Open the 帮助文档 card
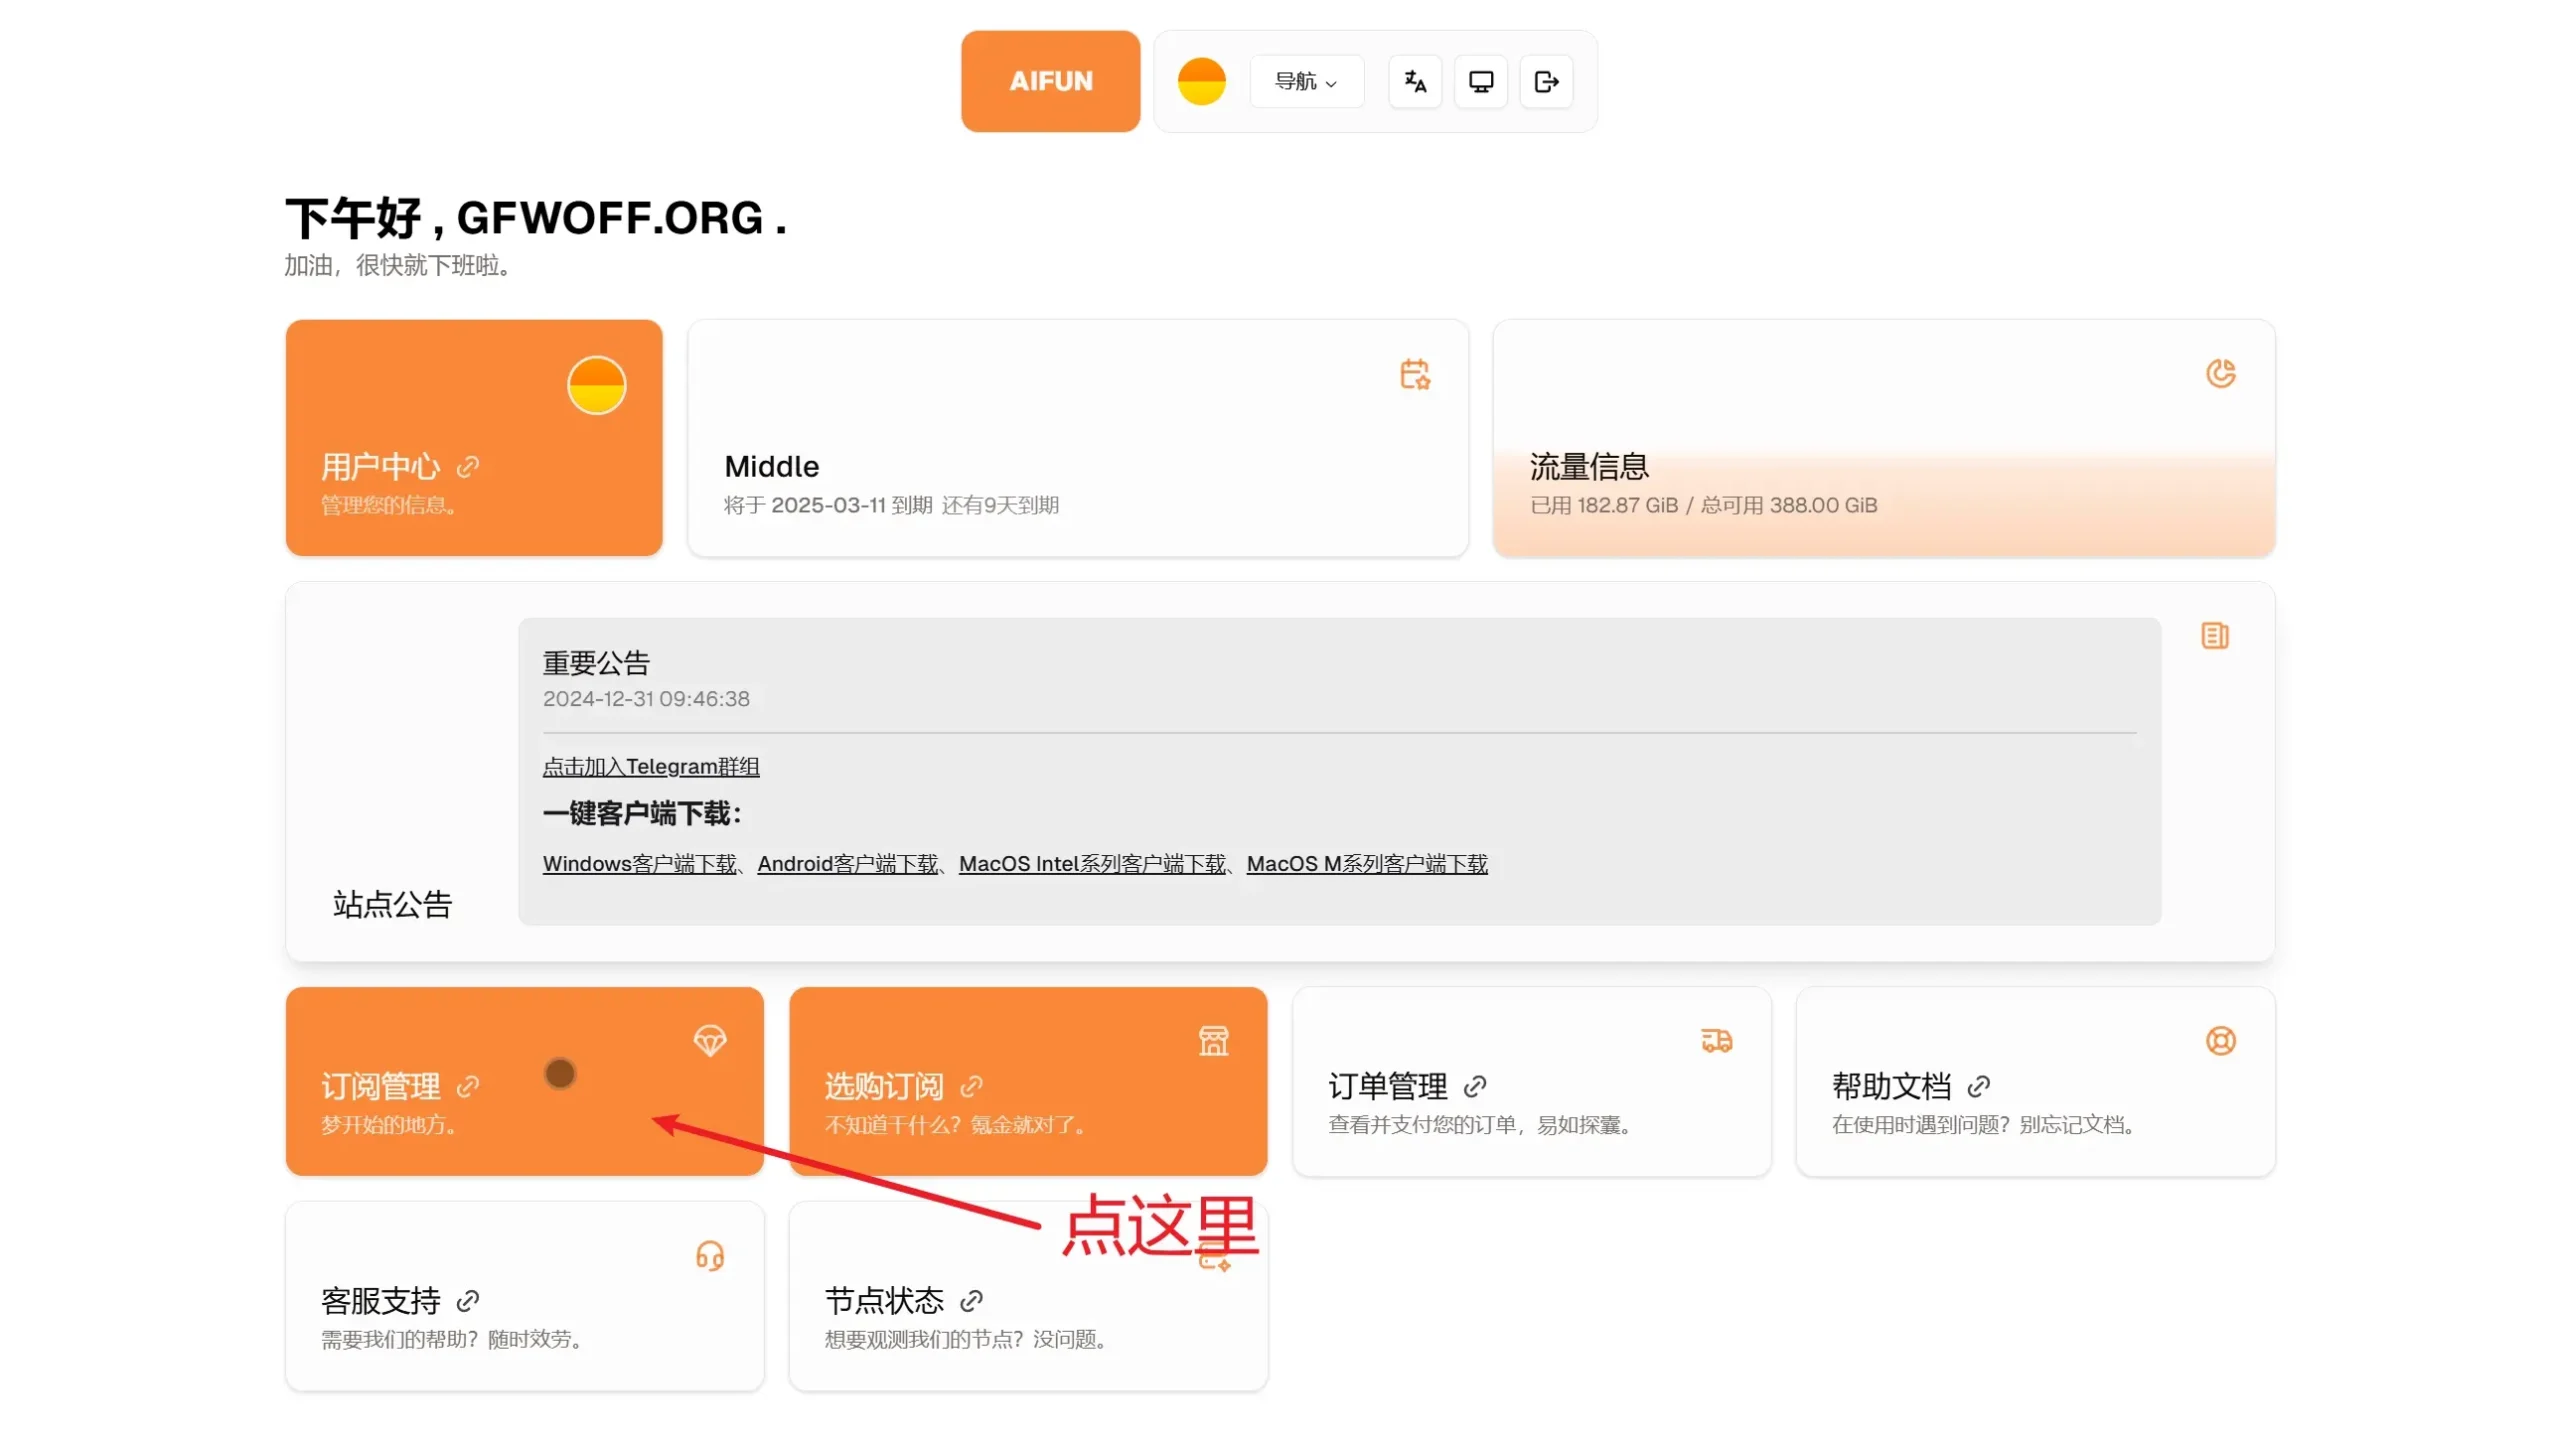Screen dimensions: 2560x1442 click(x=2035, y=1081)
